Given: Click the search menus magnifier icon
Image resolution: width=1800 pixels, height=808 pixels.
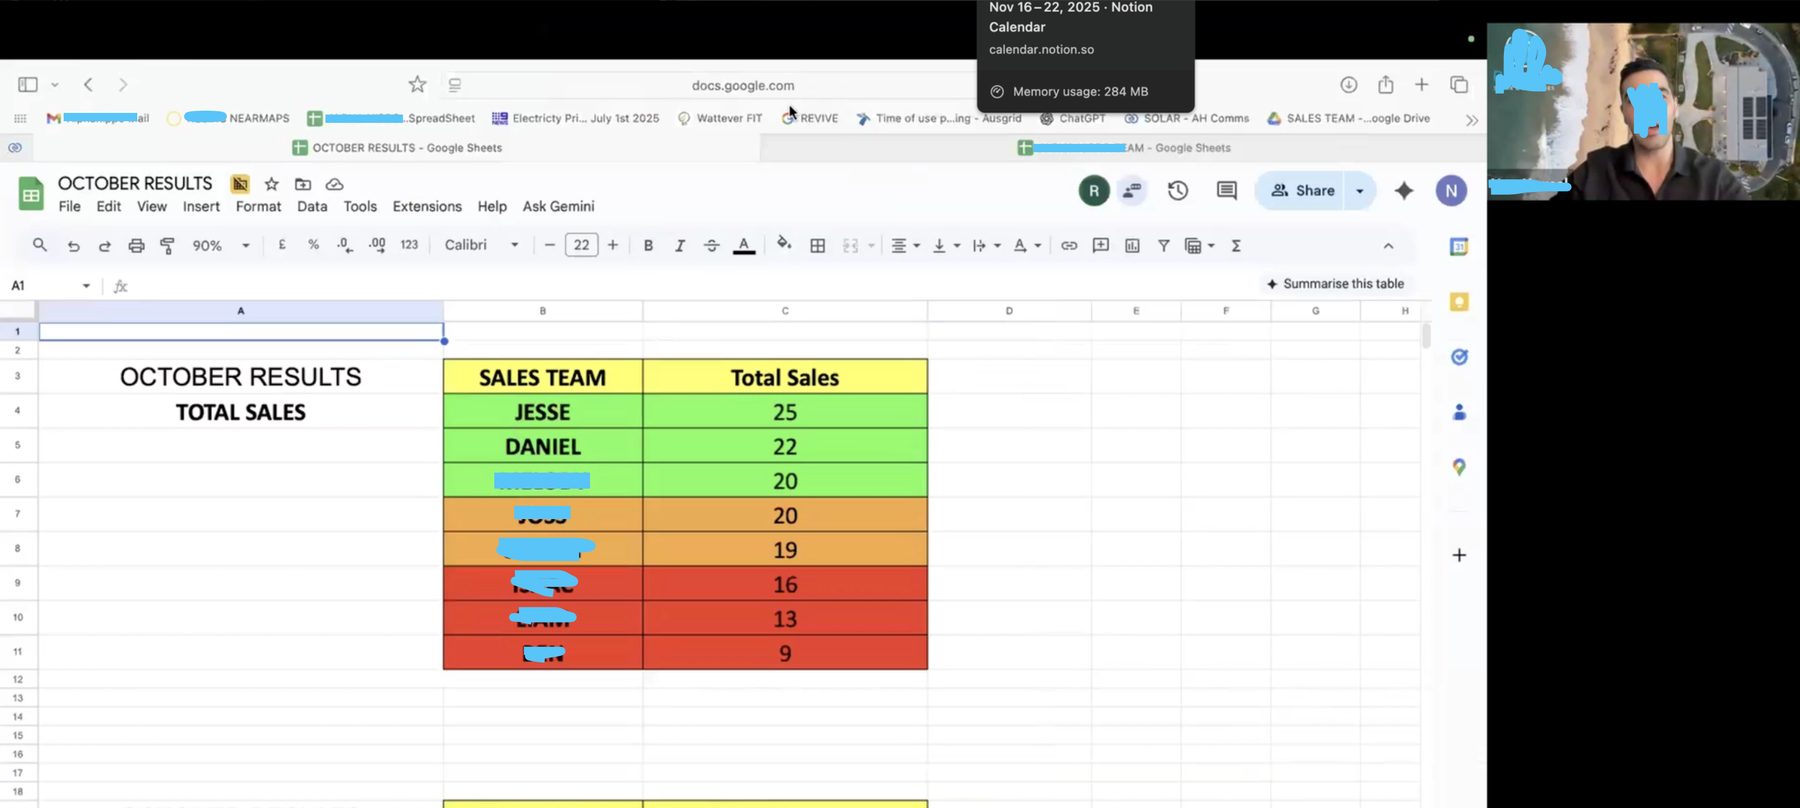Looking at the screenshot, I should 40,245.
